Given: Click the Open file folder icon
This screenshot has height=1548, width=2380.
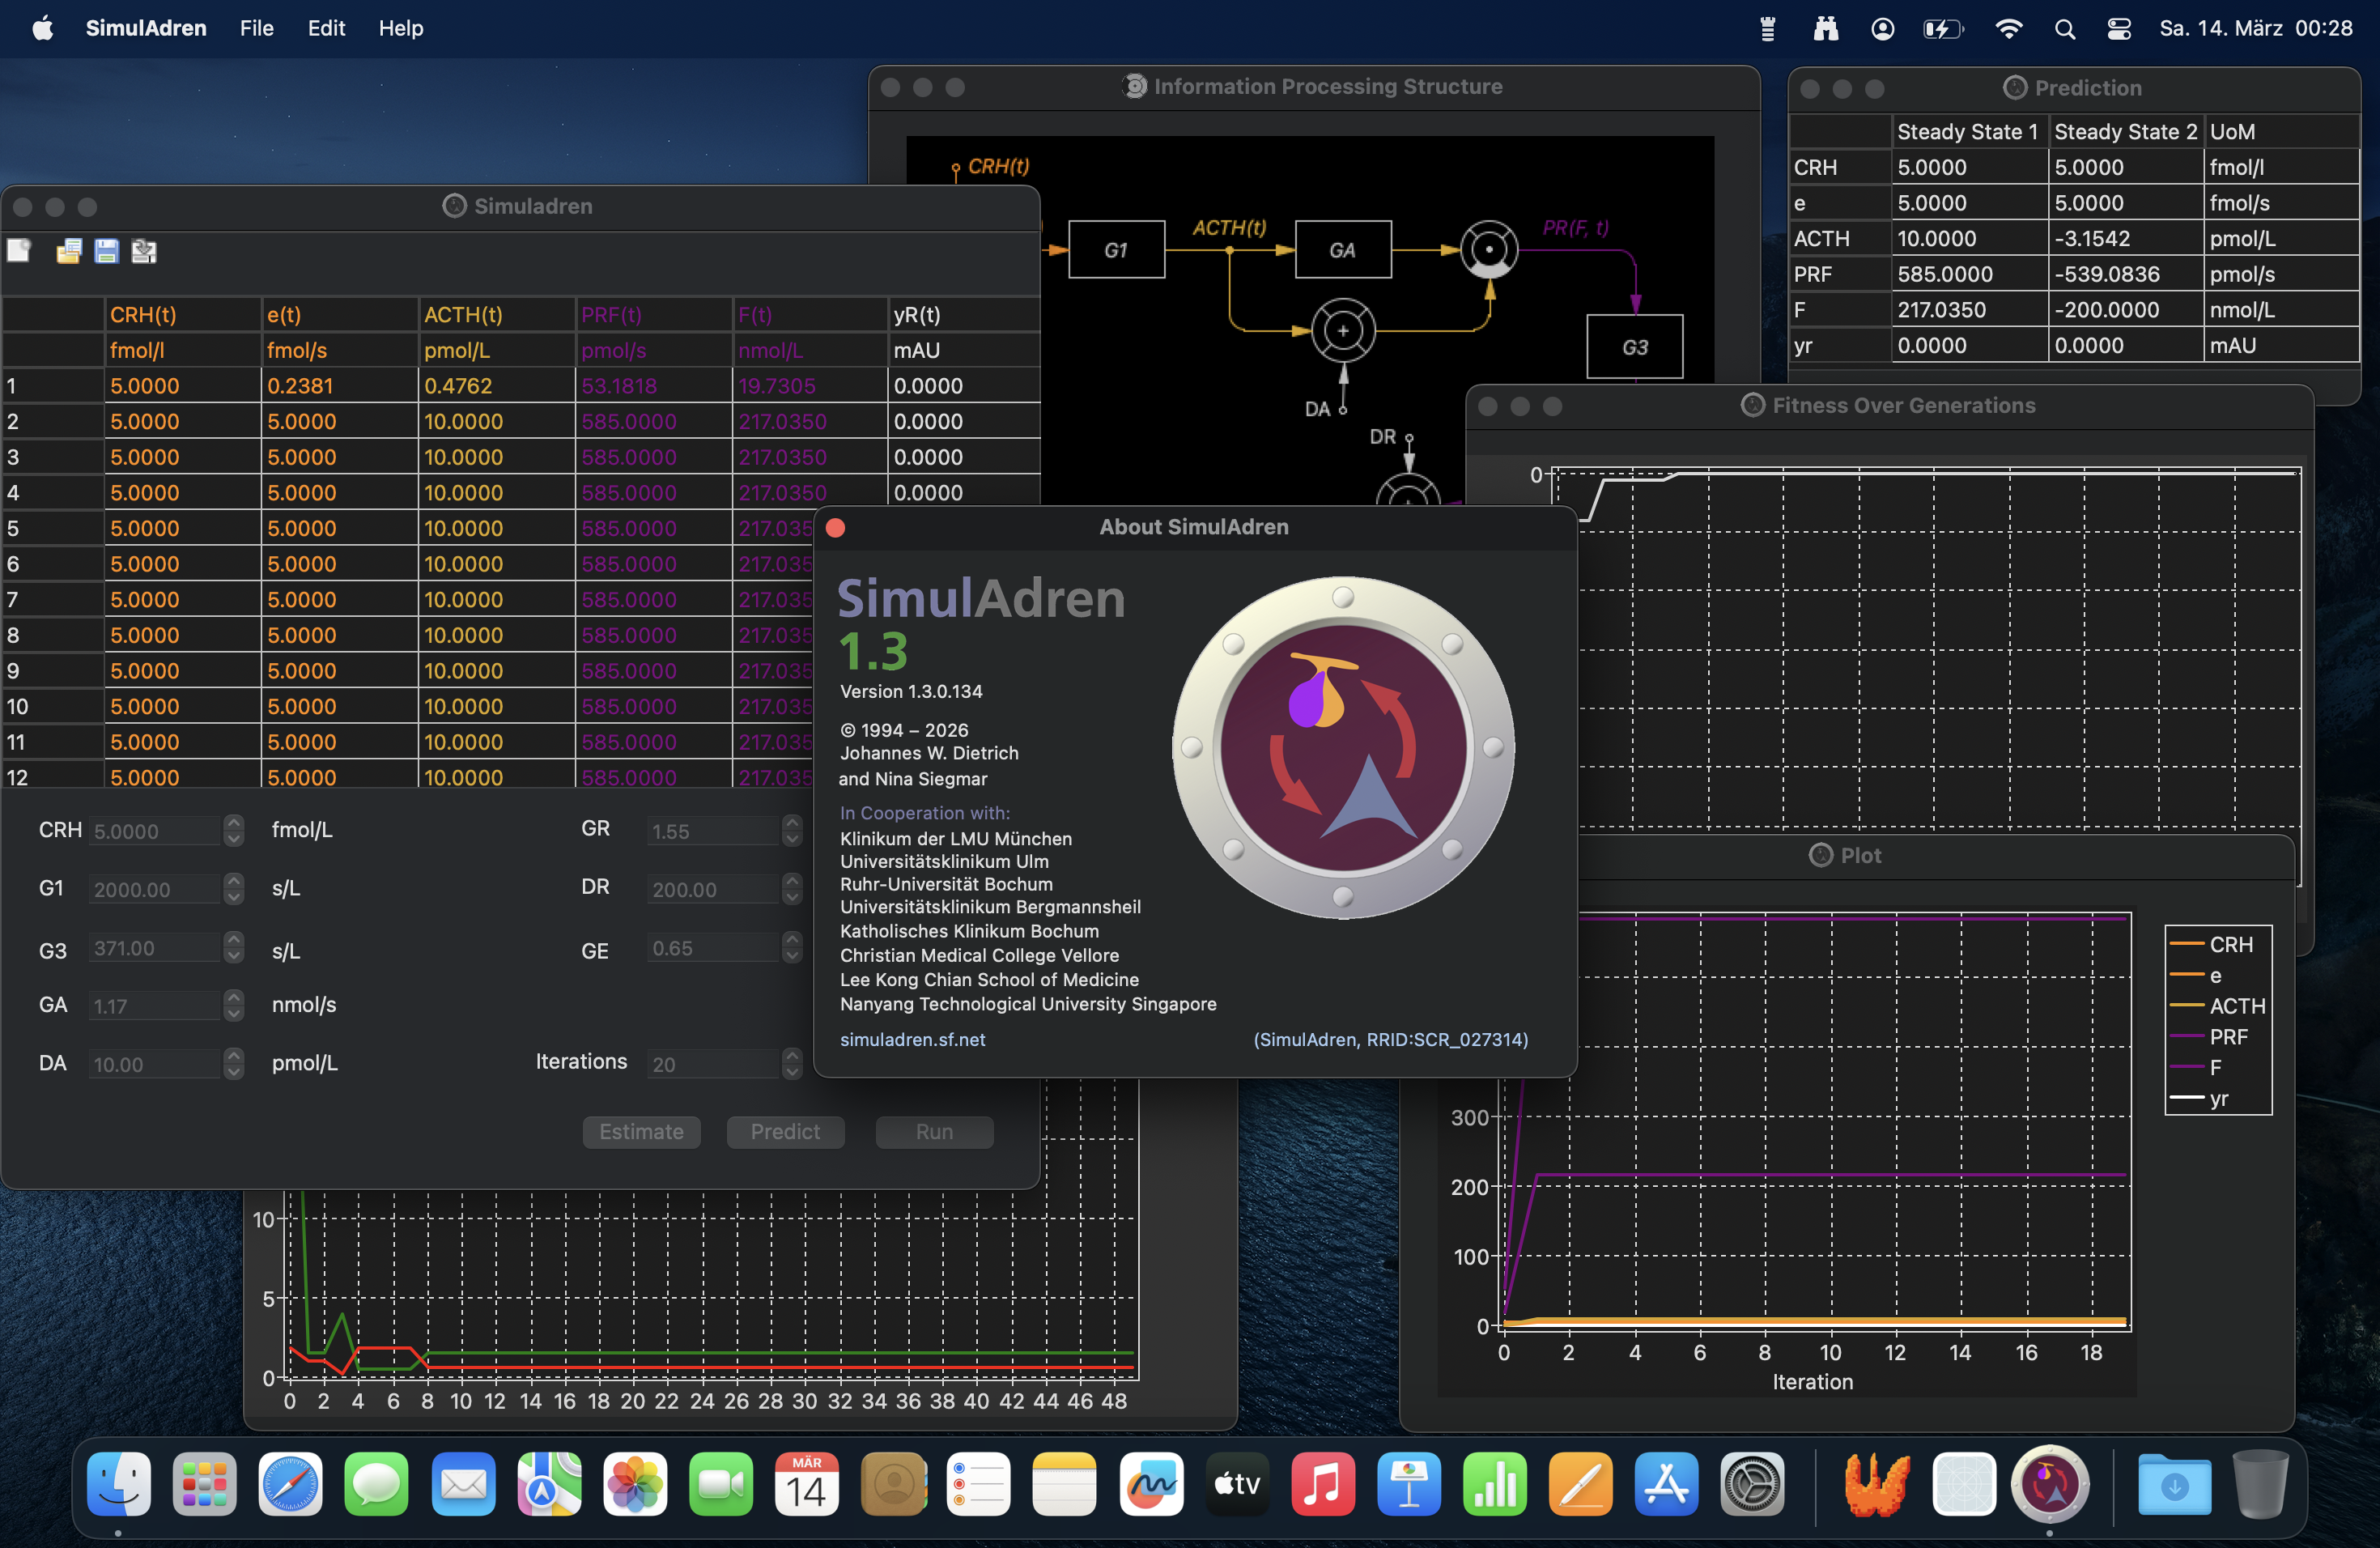Looking at the screenshot, I should [68, 251].
